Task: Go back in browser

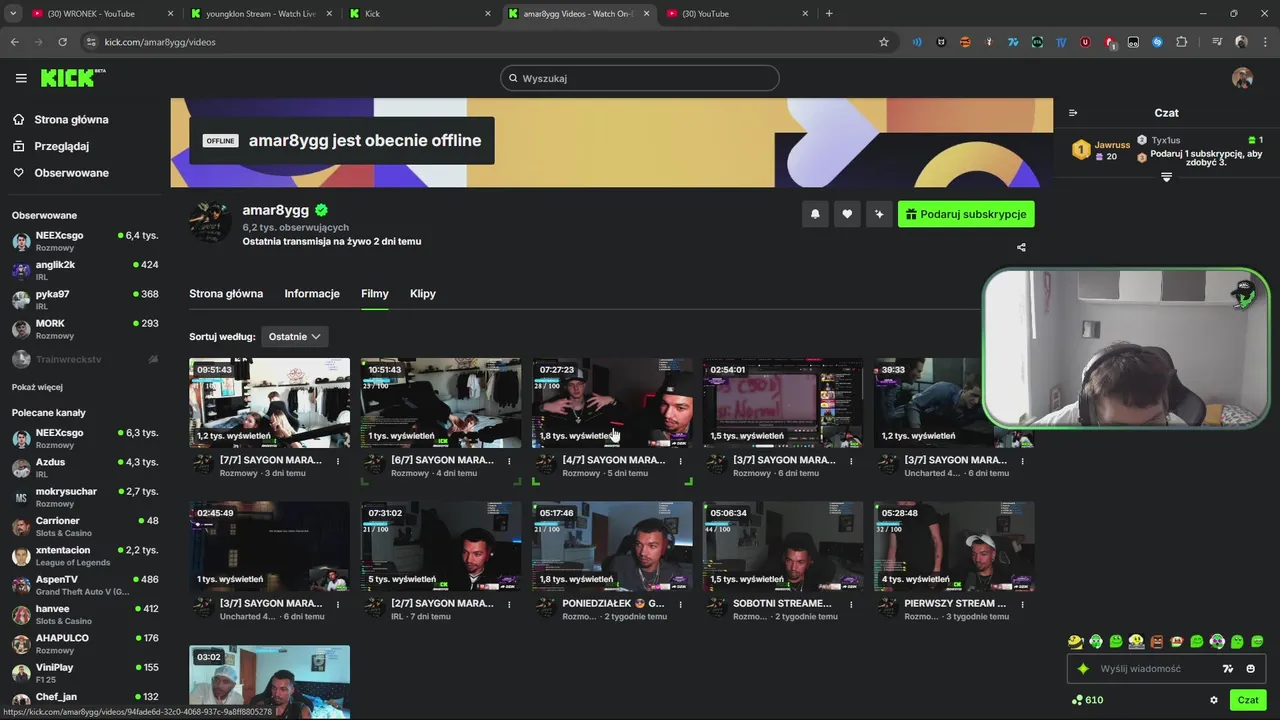Action: [x=15, y=42]
